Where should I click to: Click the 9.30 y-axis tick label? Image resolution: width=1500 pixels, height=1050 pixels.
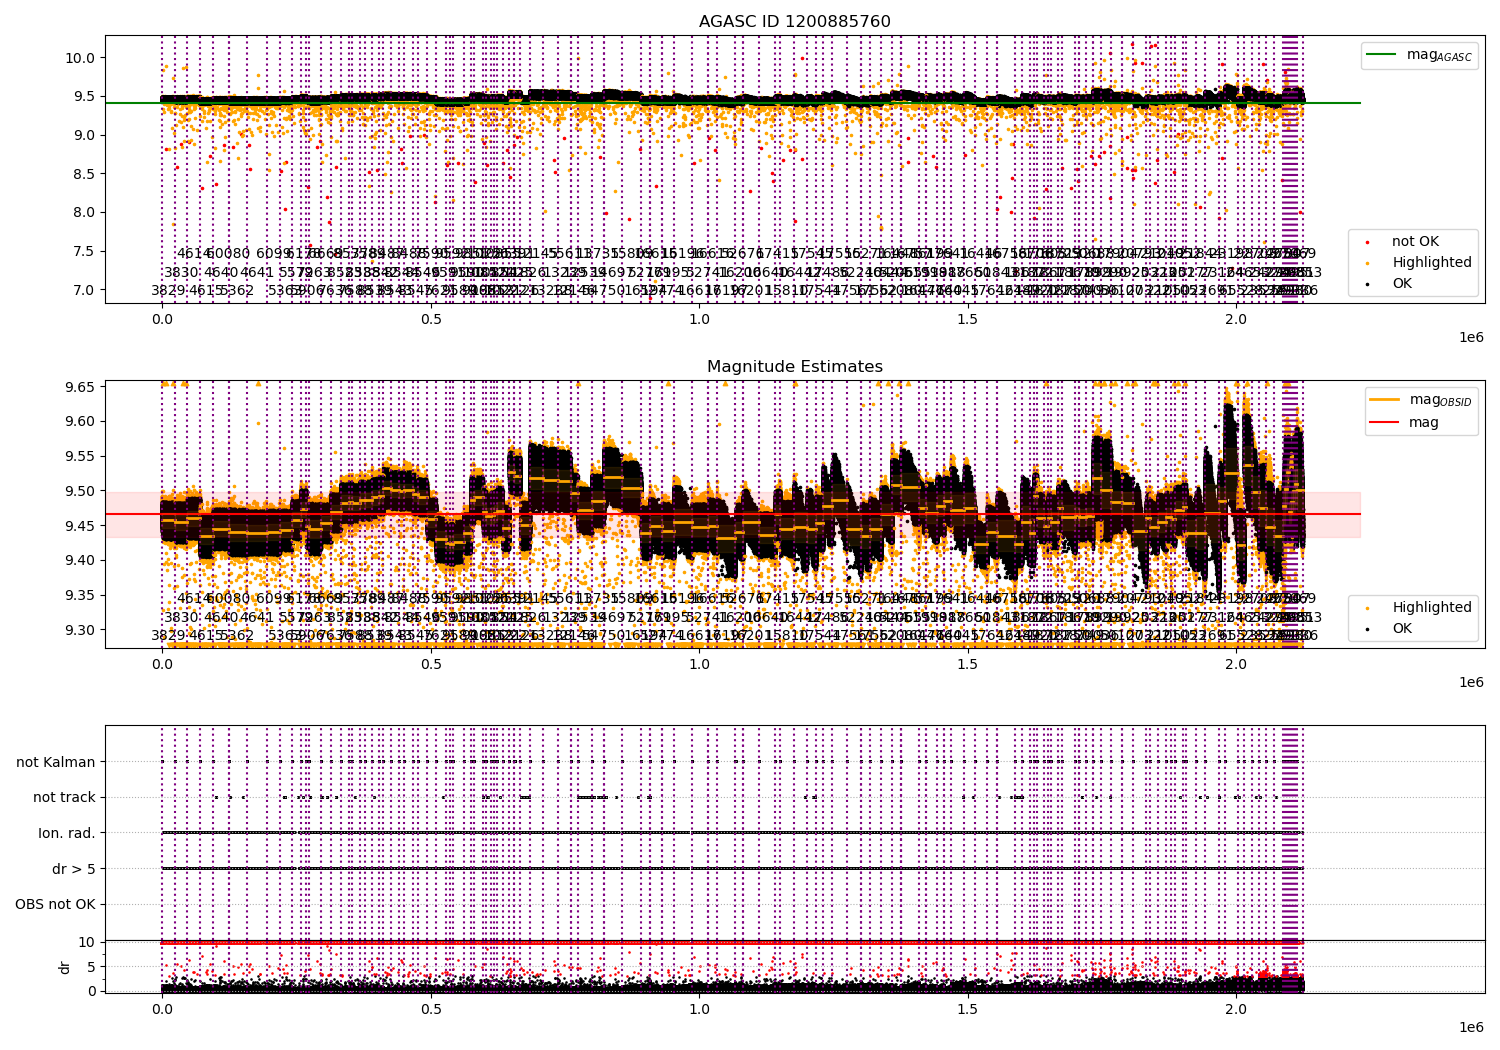79,630
